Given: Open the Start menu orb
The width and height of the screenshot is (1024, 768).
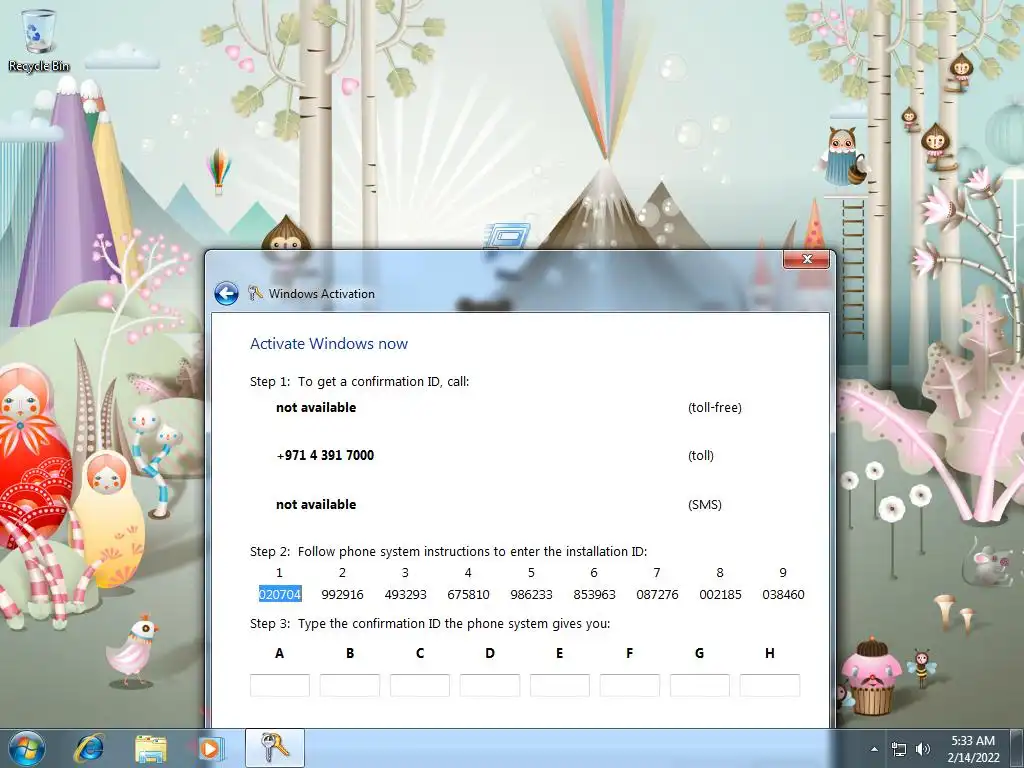Looking at the screenshot, I should [x=27, y=748].
